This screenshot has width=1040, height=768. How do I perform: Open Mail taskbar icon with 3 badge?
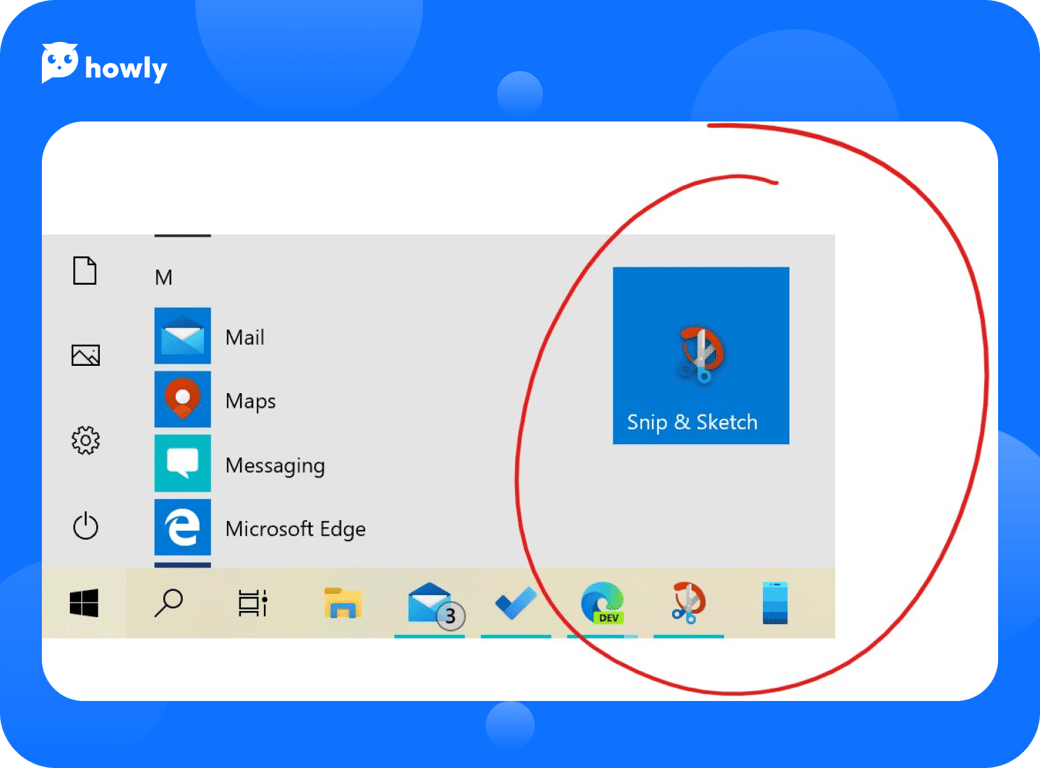(x=430, y=603)
